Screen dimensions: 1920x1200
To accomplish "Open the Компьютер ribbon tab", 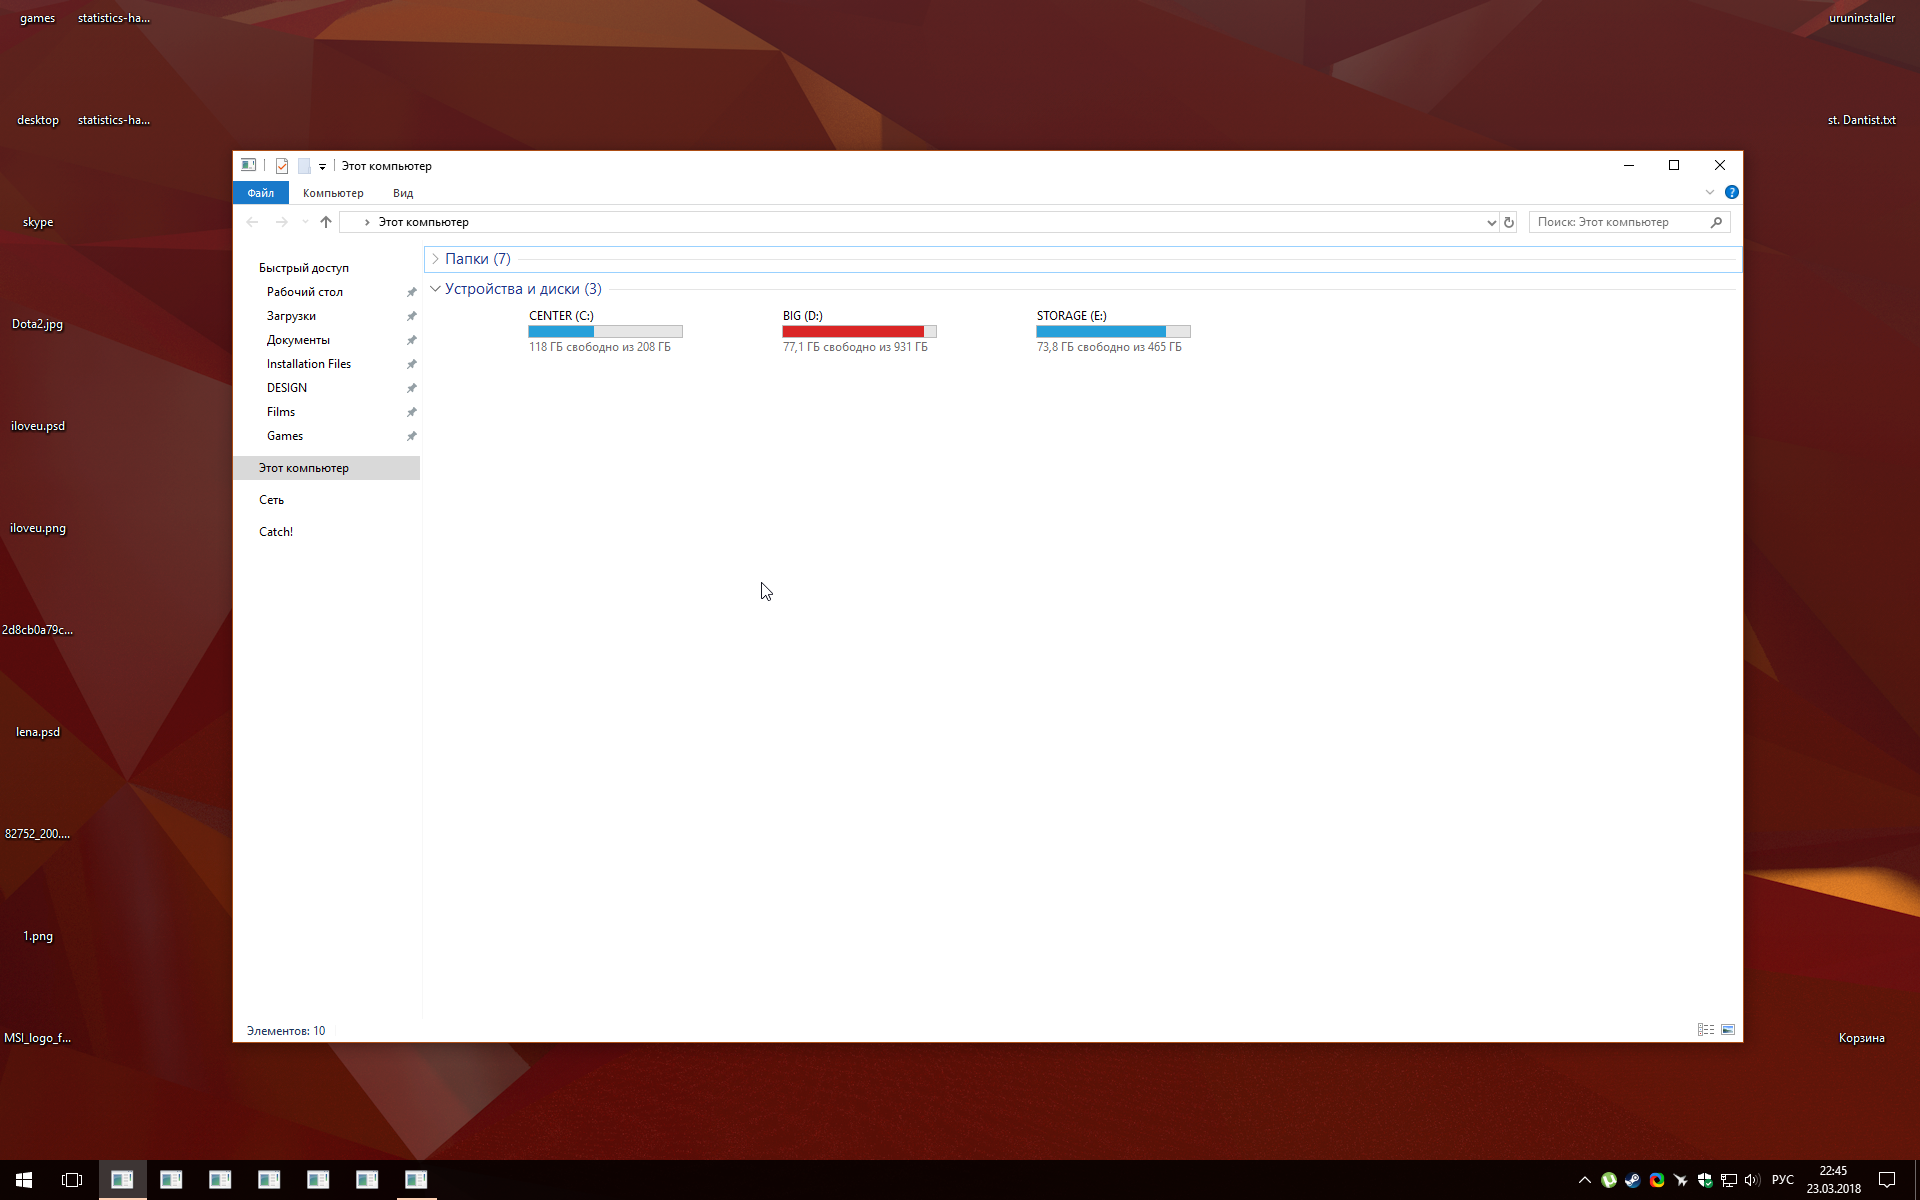I will (x=333, y=193).
